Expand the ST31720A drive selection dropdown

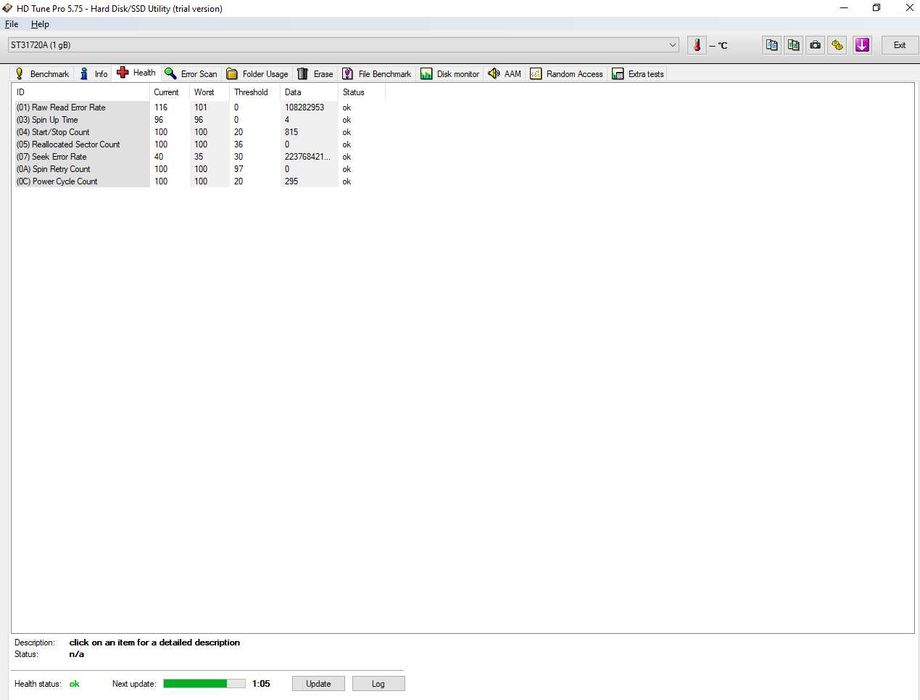672,45
